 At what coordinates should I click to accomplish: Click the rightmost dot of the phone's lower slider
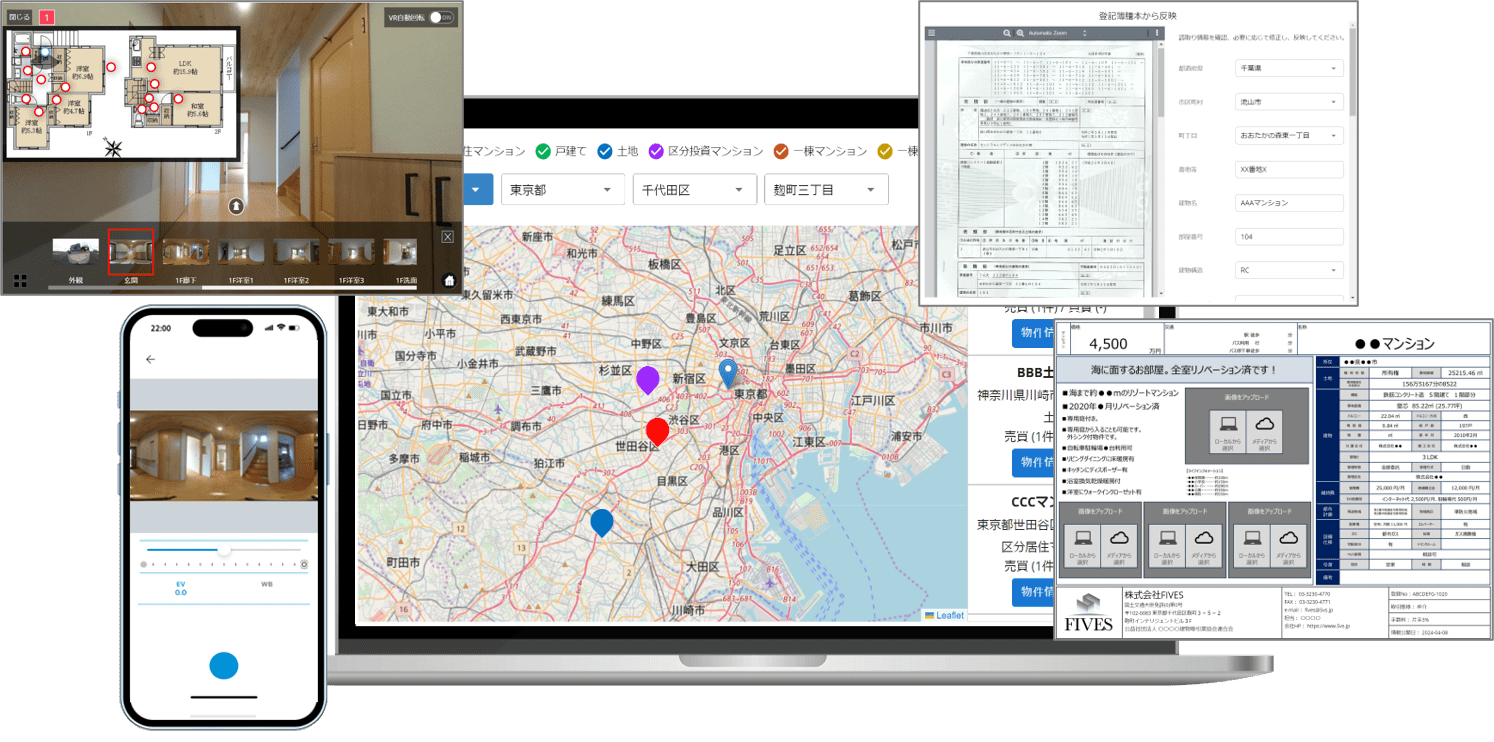click(x=304, y=564)
